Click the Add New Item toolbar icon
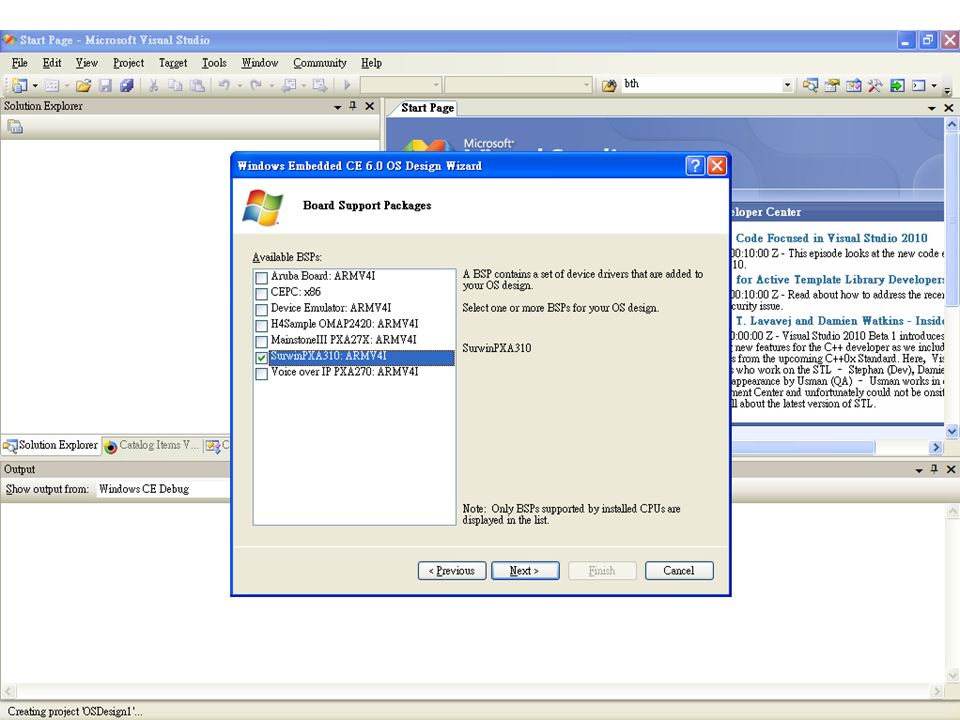Screen dimensions: 960x720 tap(52, 85)
